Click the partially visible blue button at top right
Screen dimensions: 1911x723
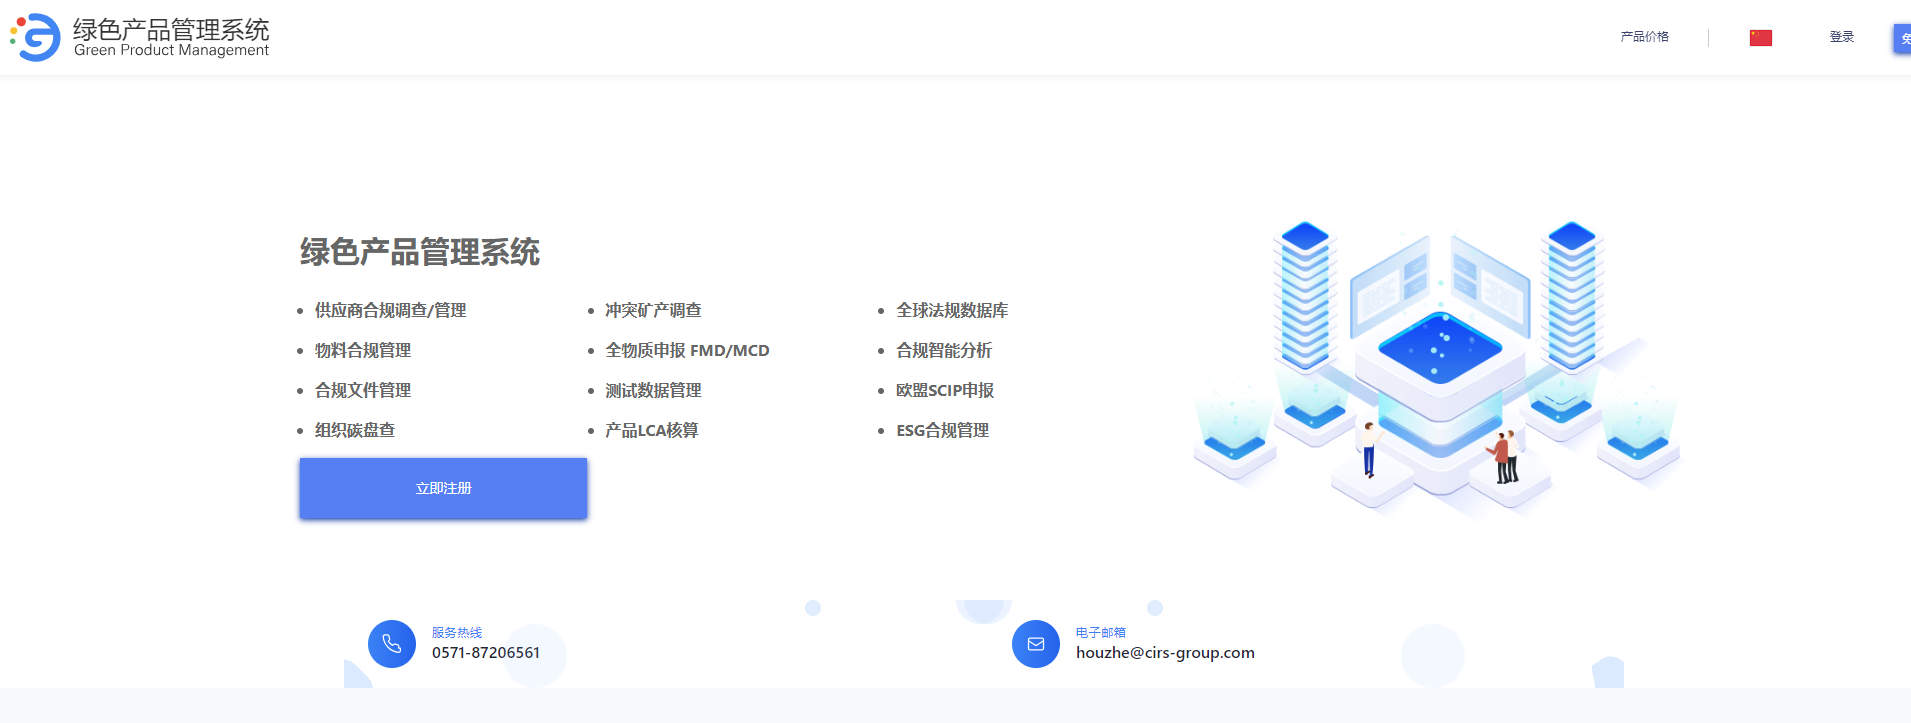coord(1901,39)
